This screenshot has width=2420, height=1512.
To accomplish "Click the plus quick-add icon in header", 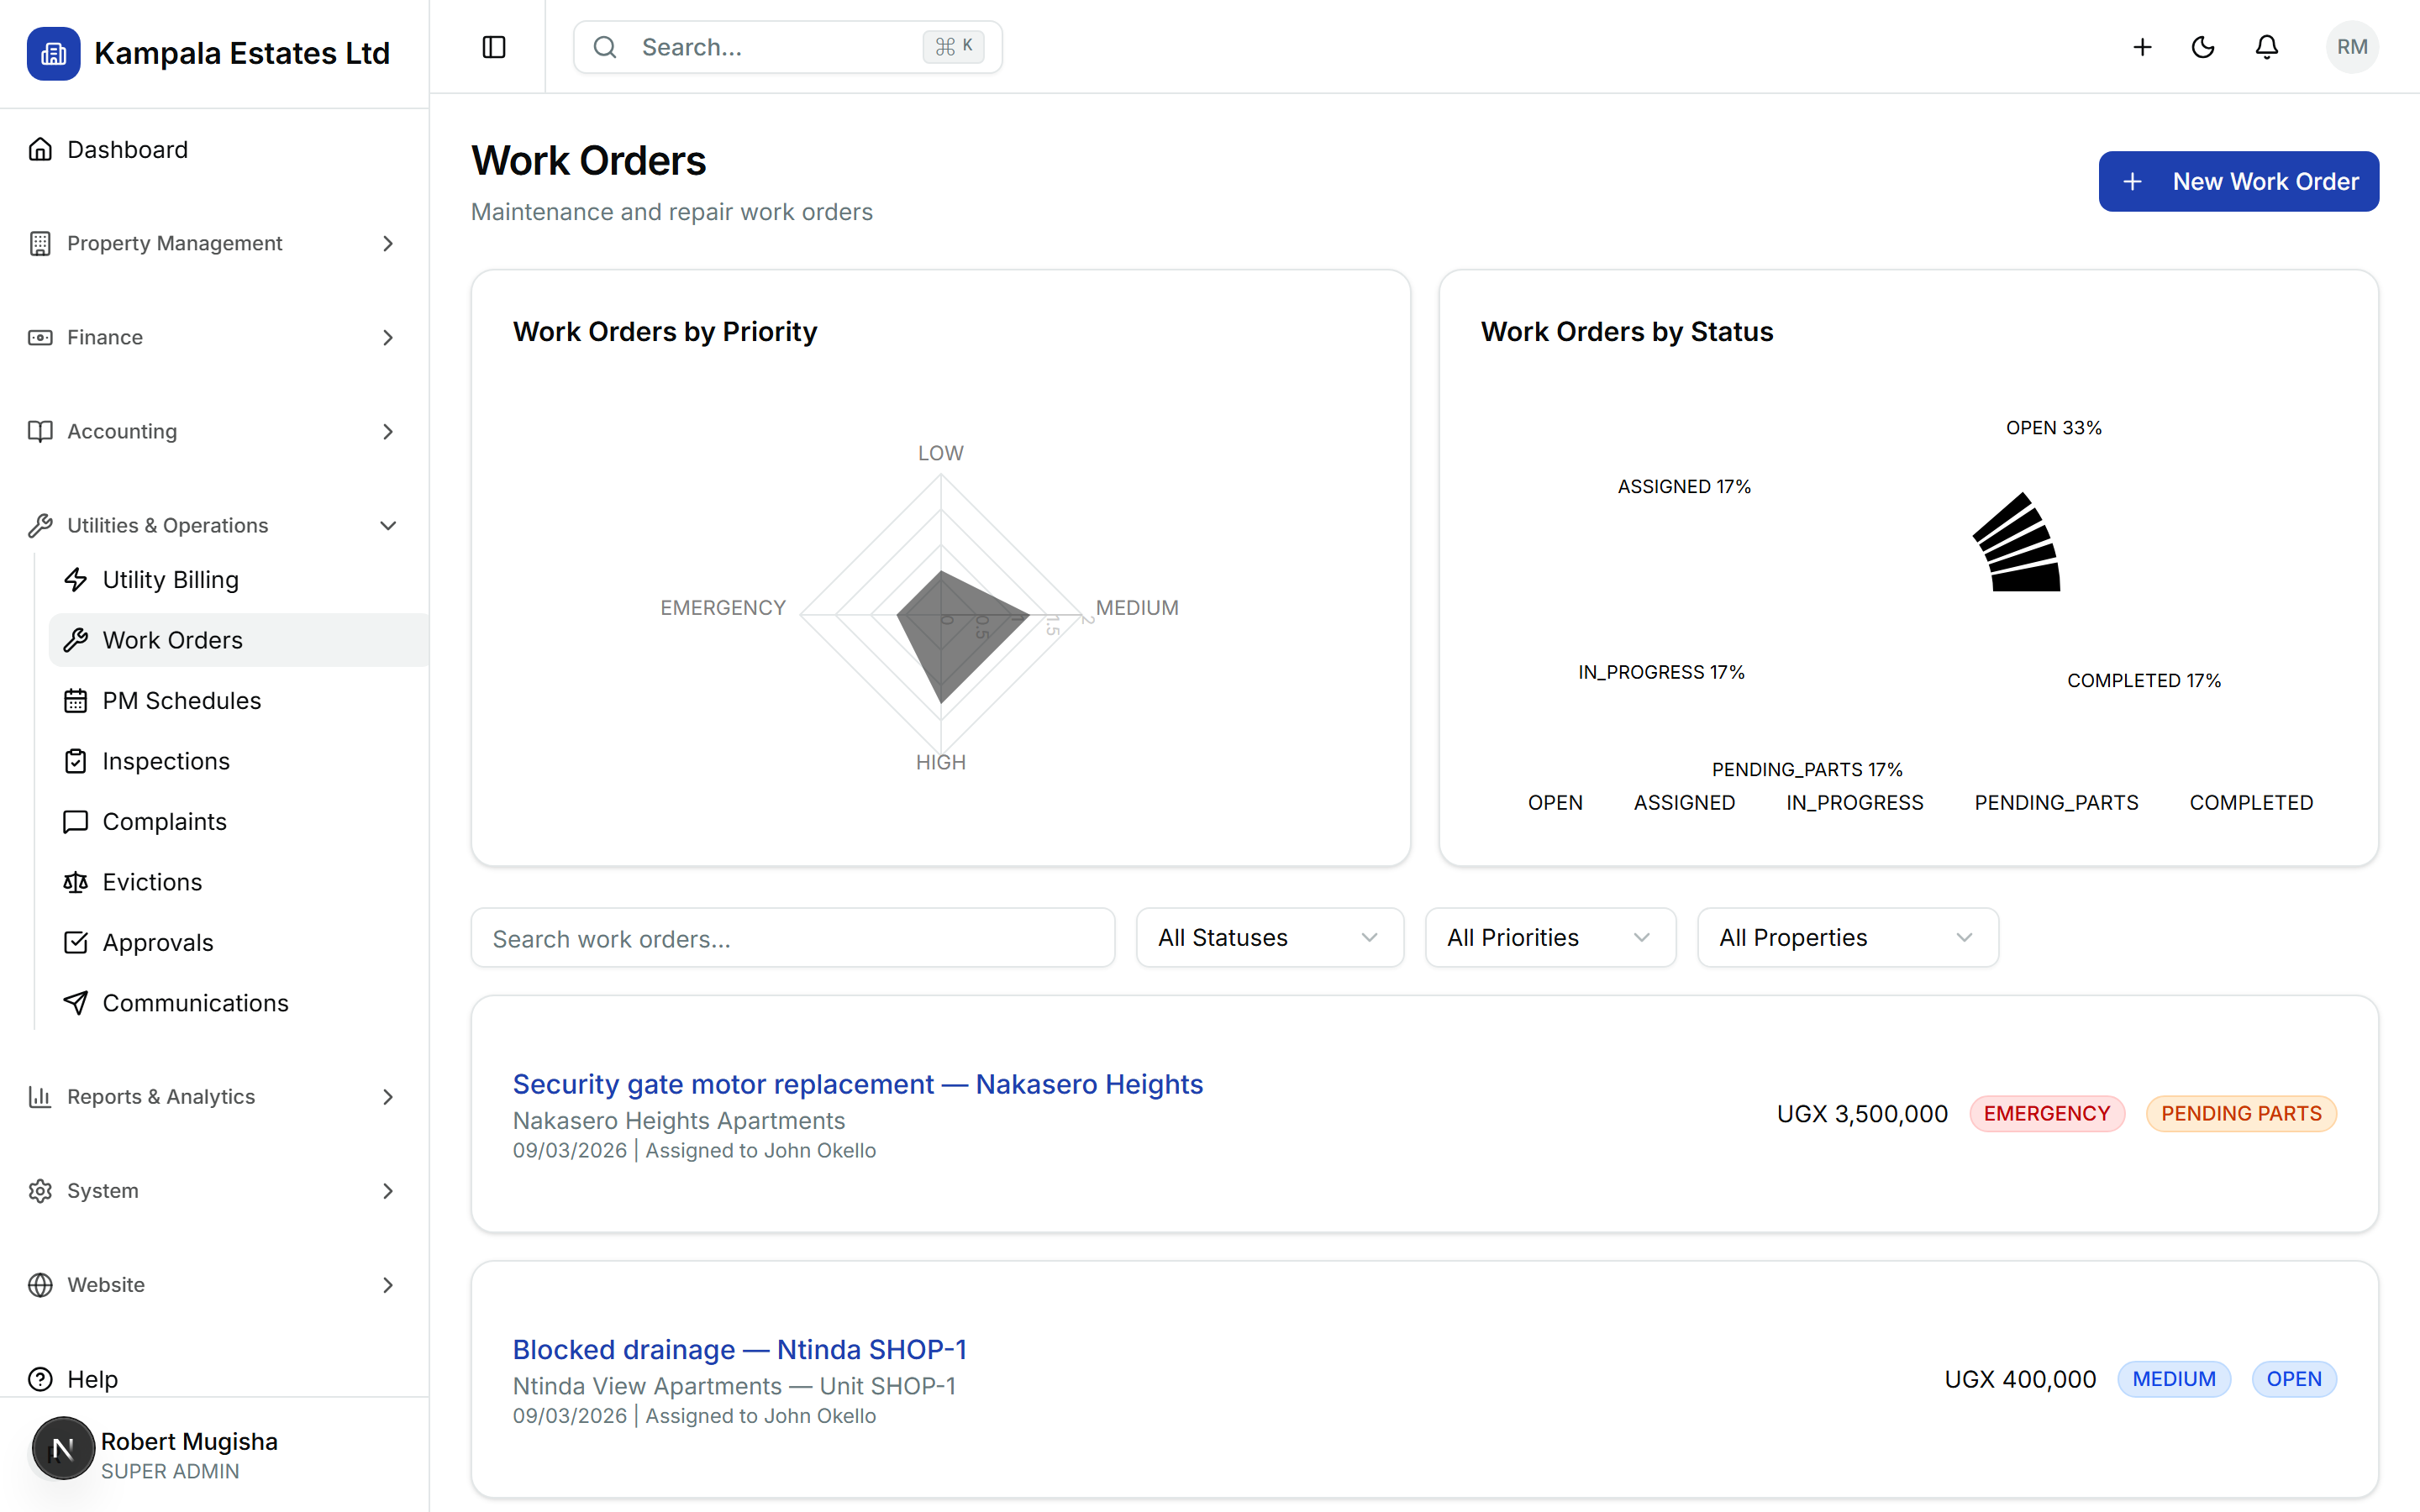I will click(2142, 47).
